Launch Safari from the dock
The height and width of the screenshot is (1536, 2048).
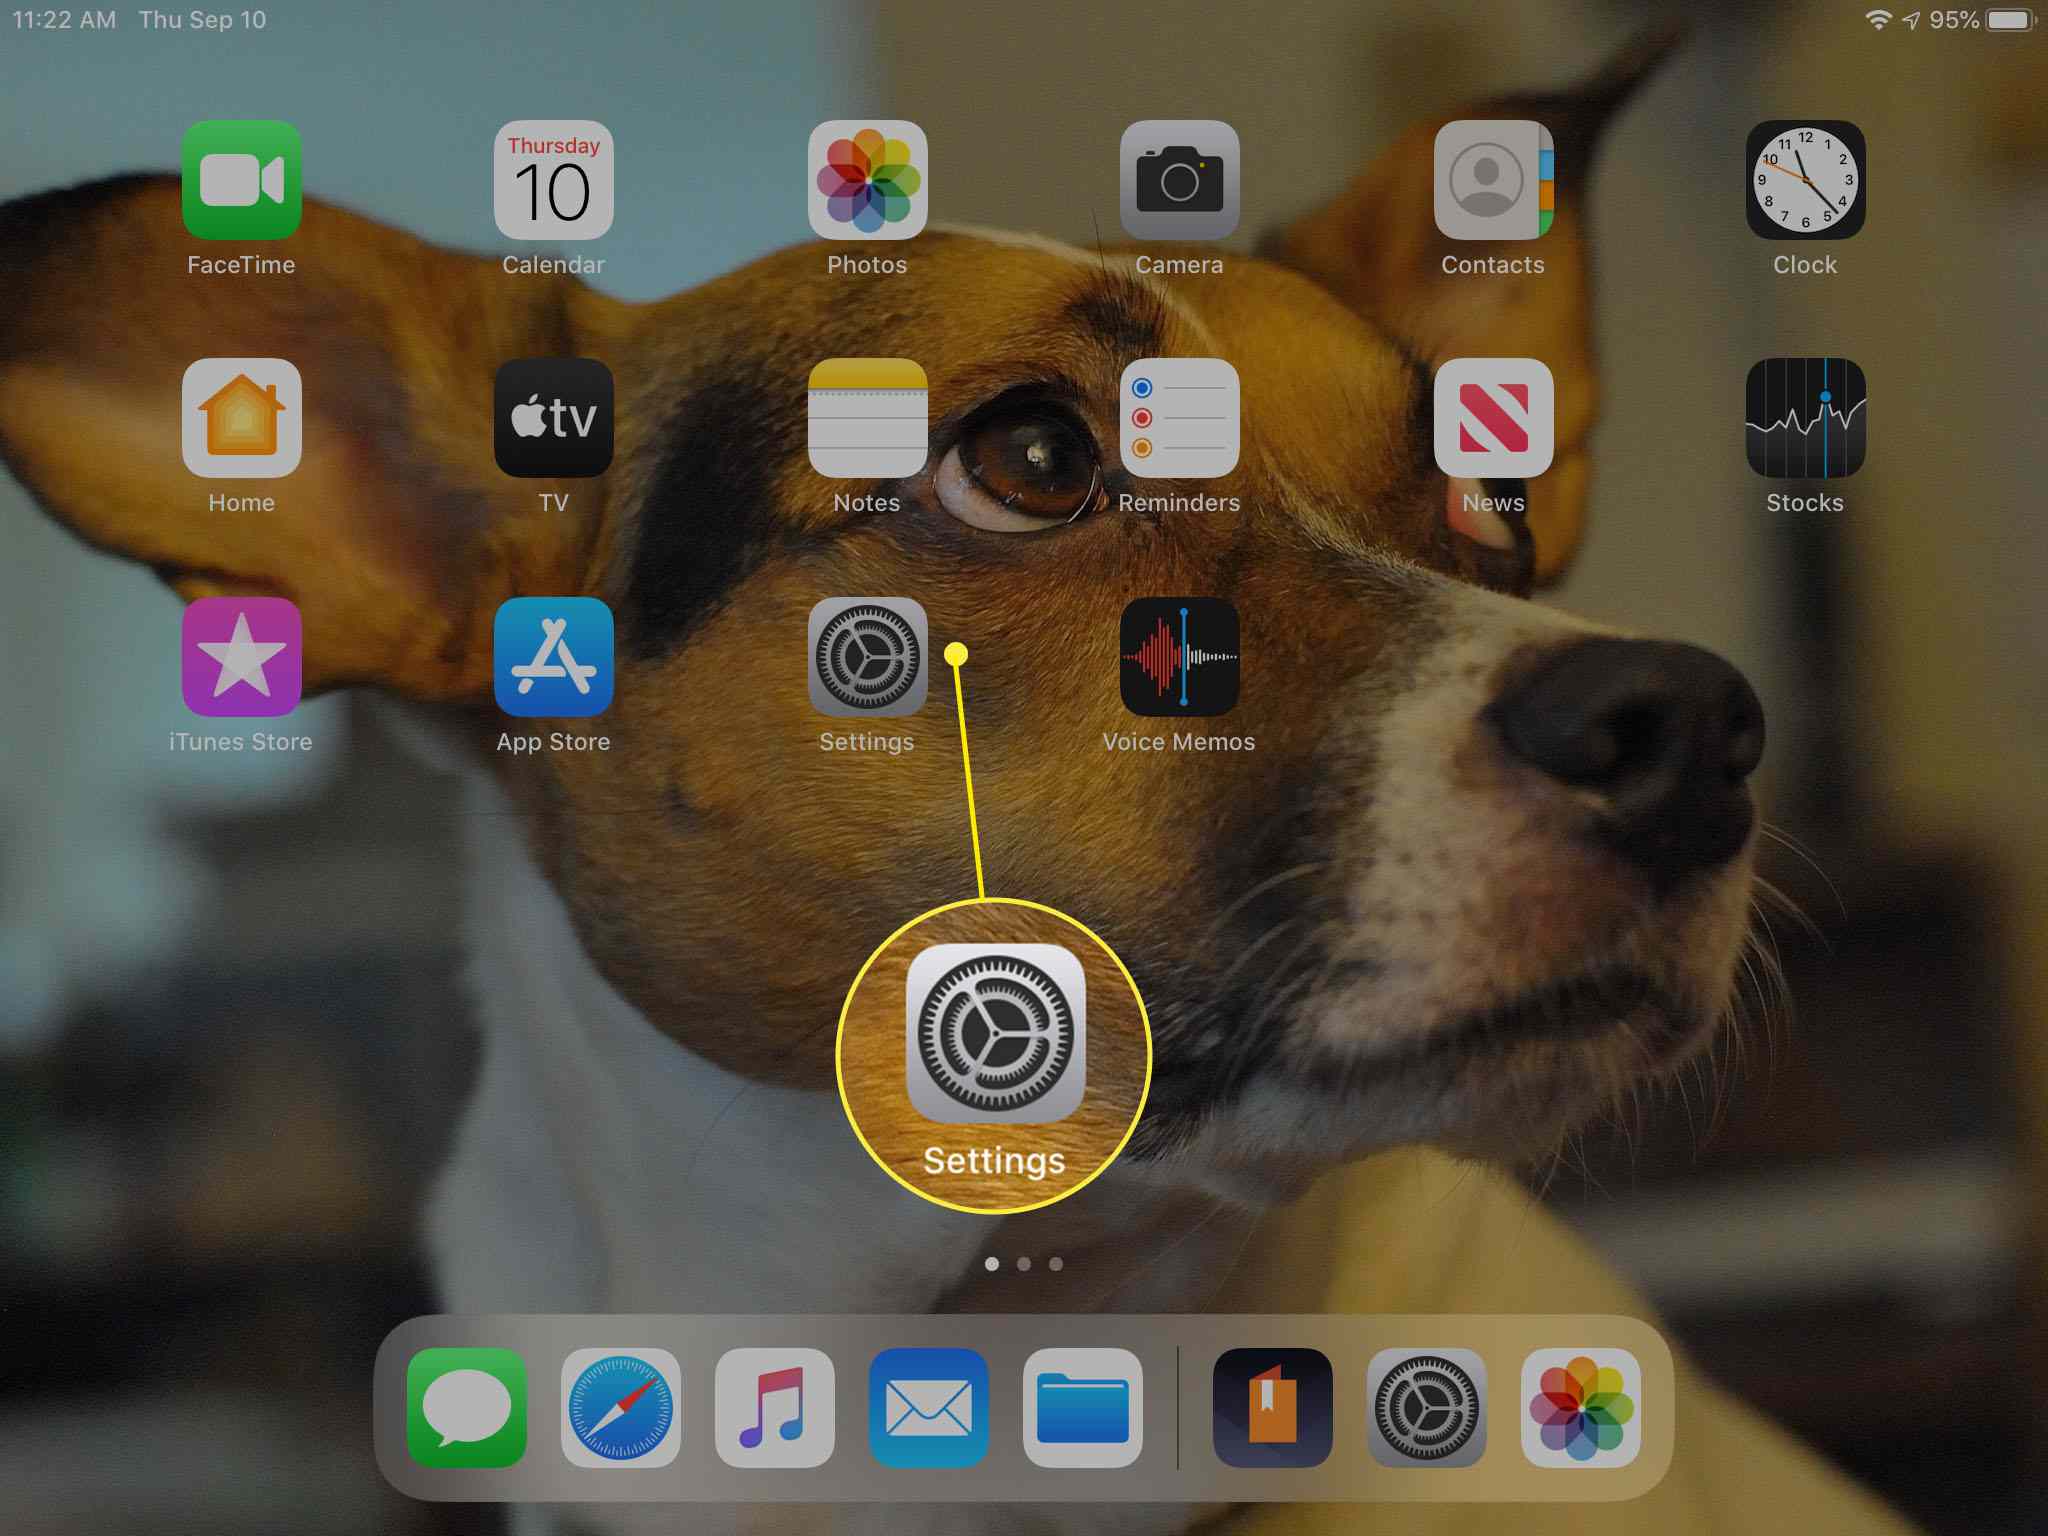coord(621,1408)
